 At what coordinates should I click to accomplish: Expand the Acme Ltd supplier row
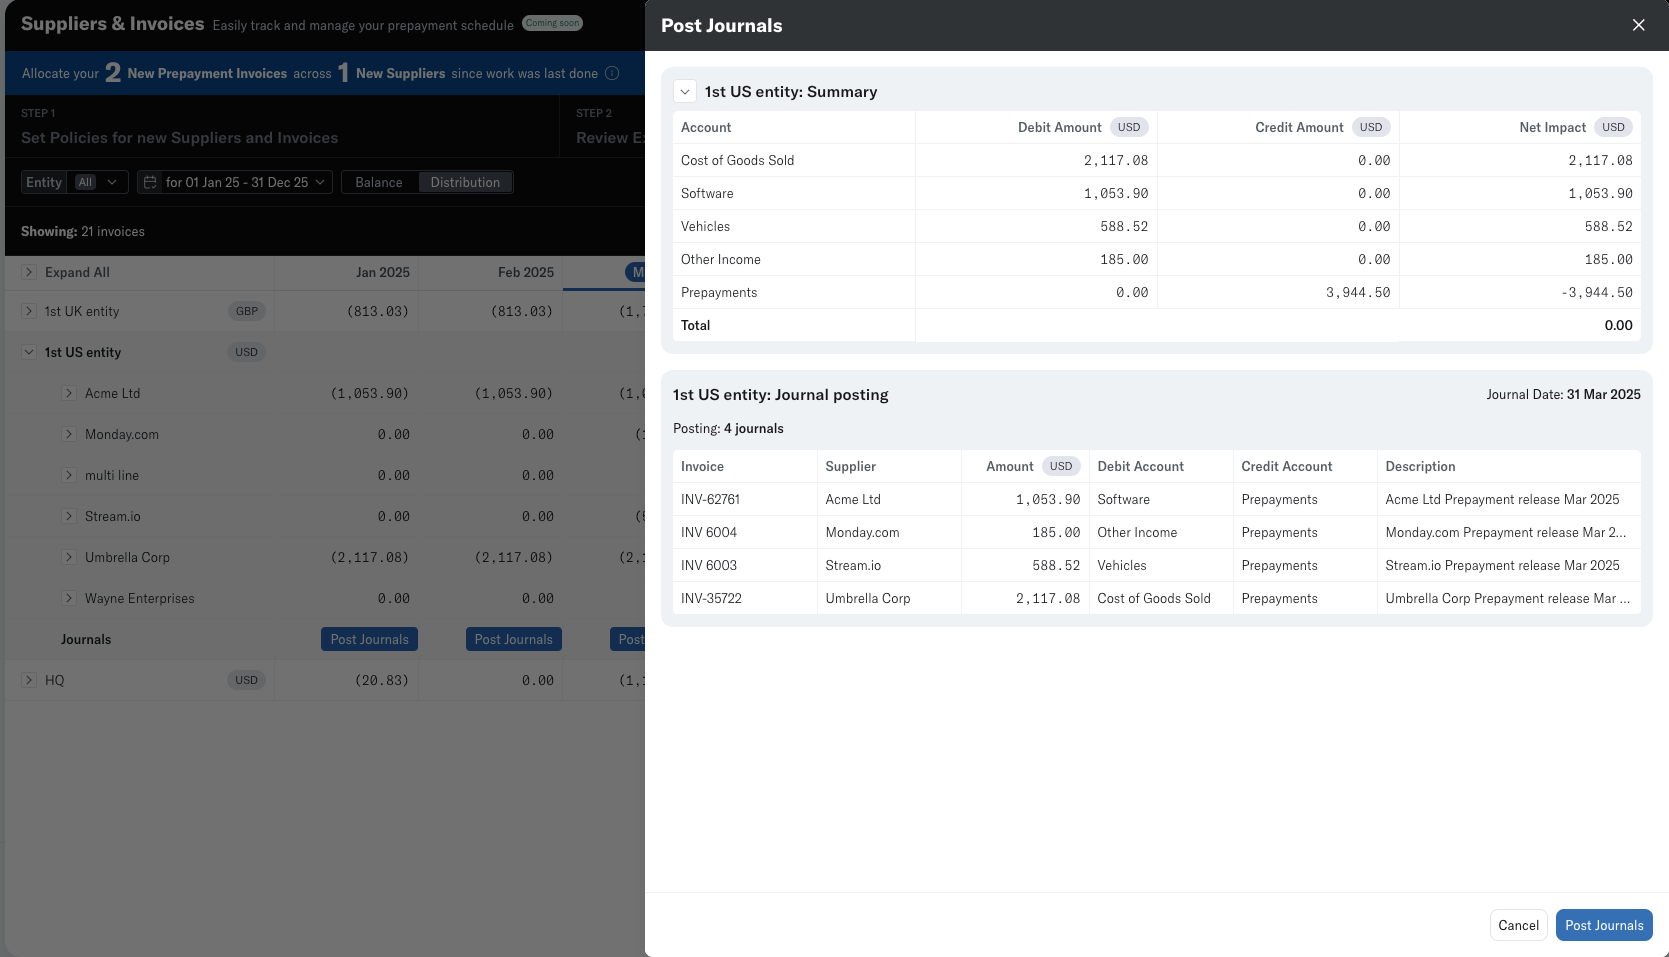[x=69, y=393]
